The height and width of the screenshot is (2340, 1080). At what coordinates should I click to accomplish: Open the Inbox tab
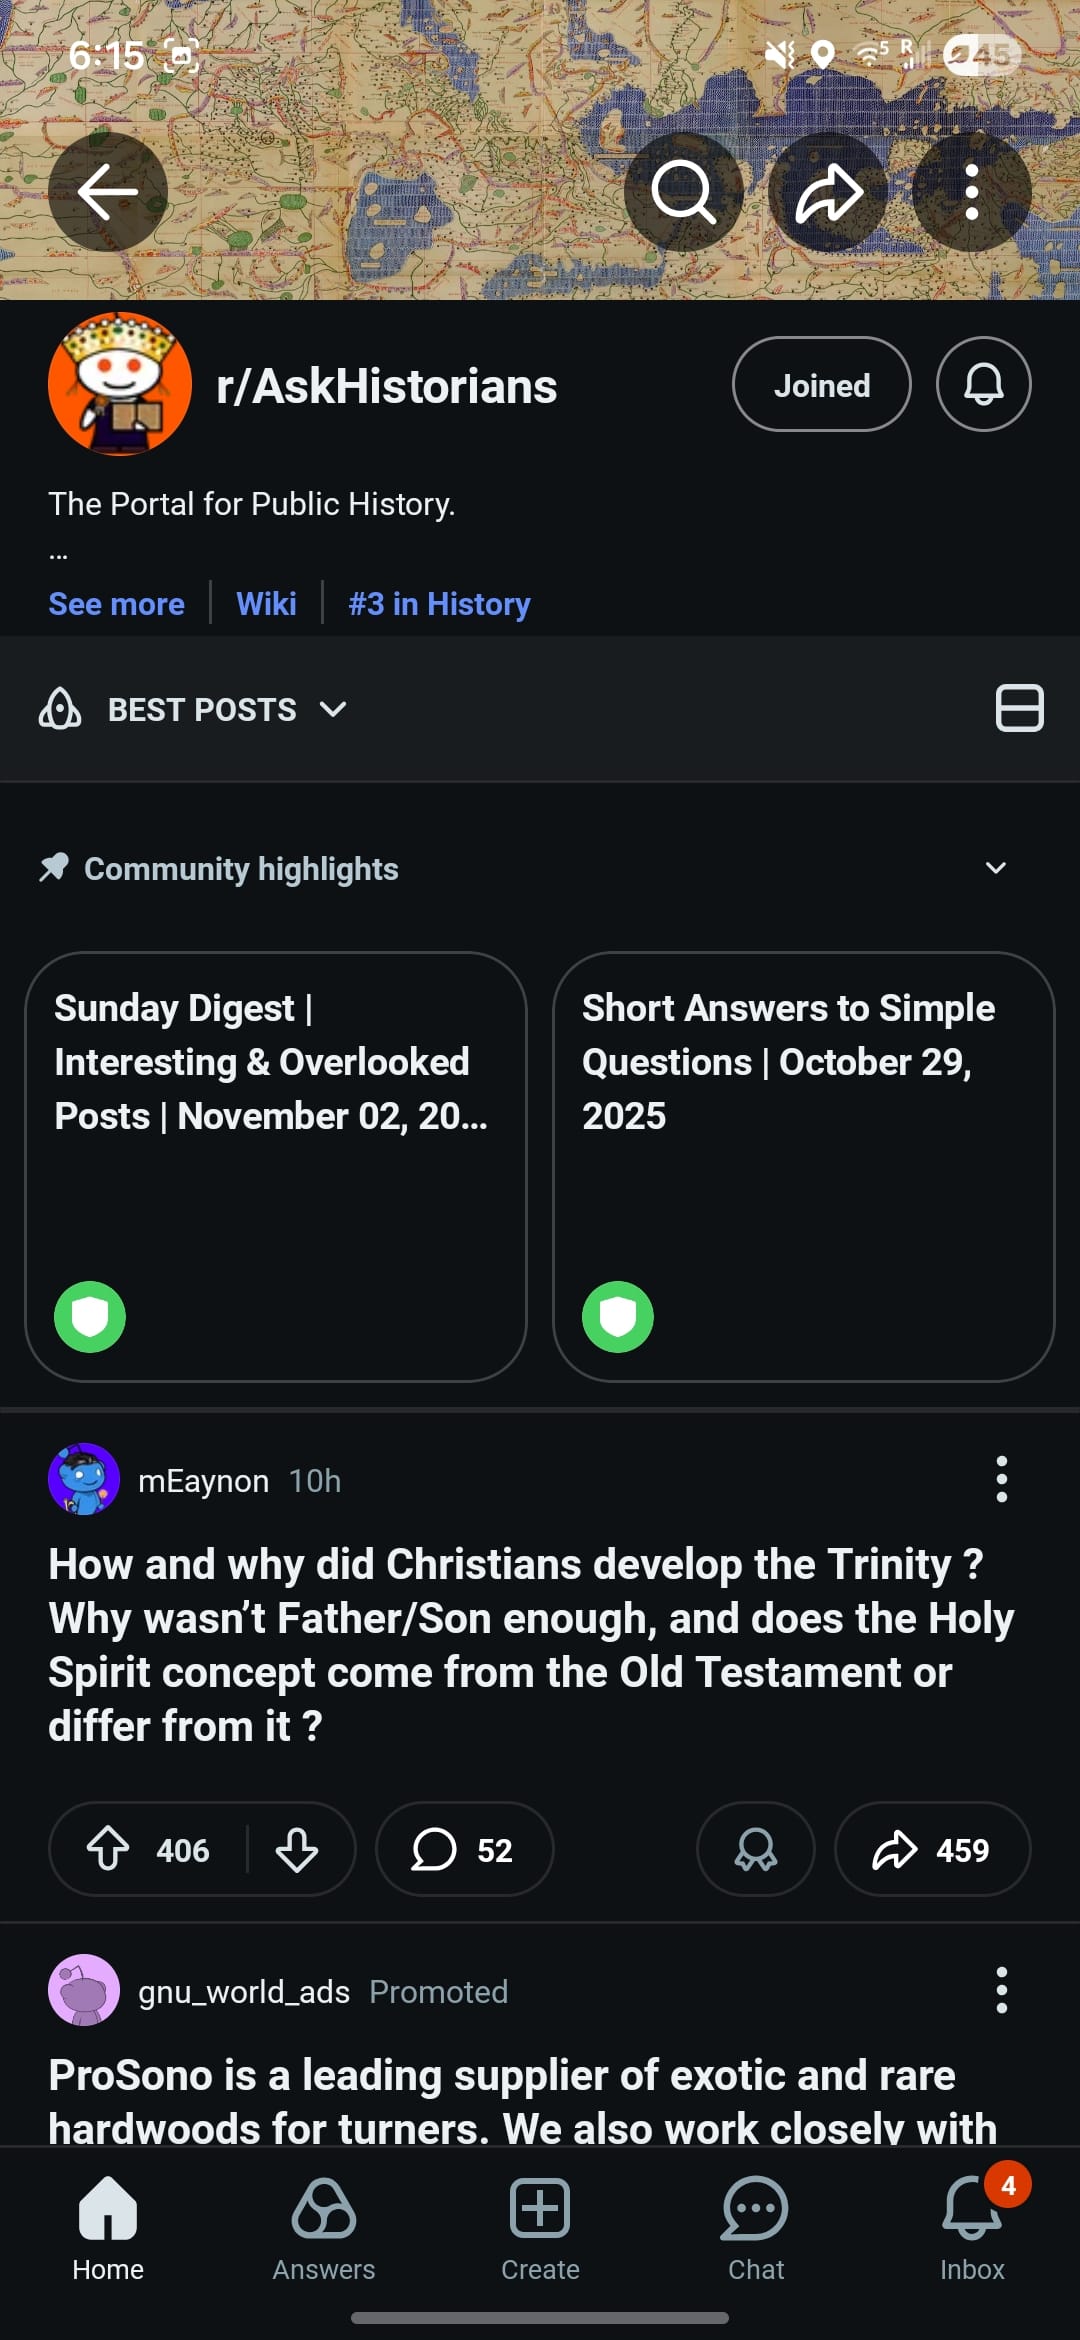point(972,2229)
